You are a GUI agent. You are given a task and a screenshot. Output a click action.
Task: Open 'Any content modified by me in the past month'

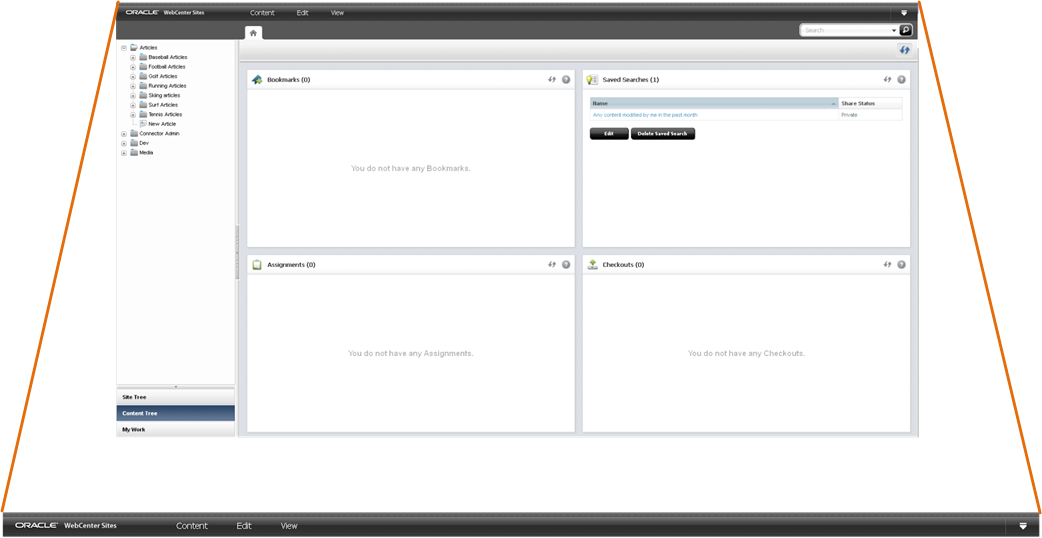click(x=645, y=115)
